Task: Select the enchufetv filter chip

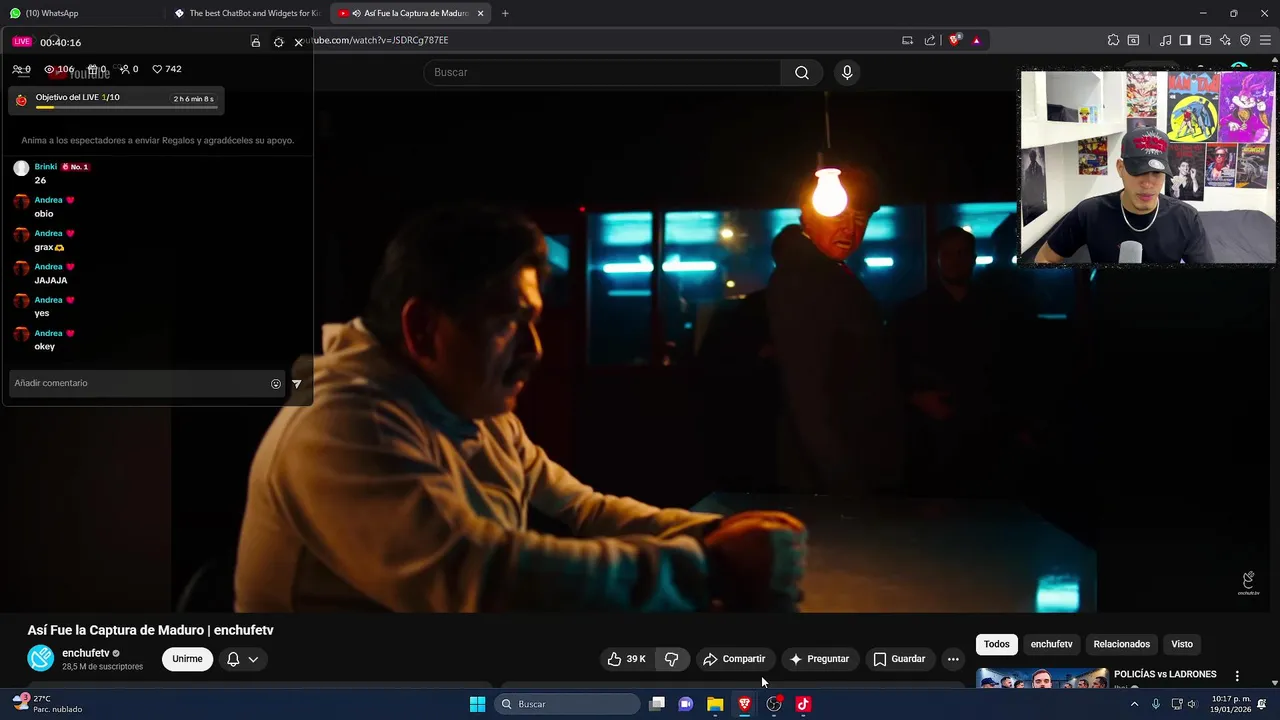Action: click(1051, 644)
